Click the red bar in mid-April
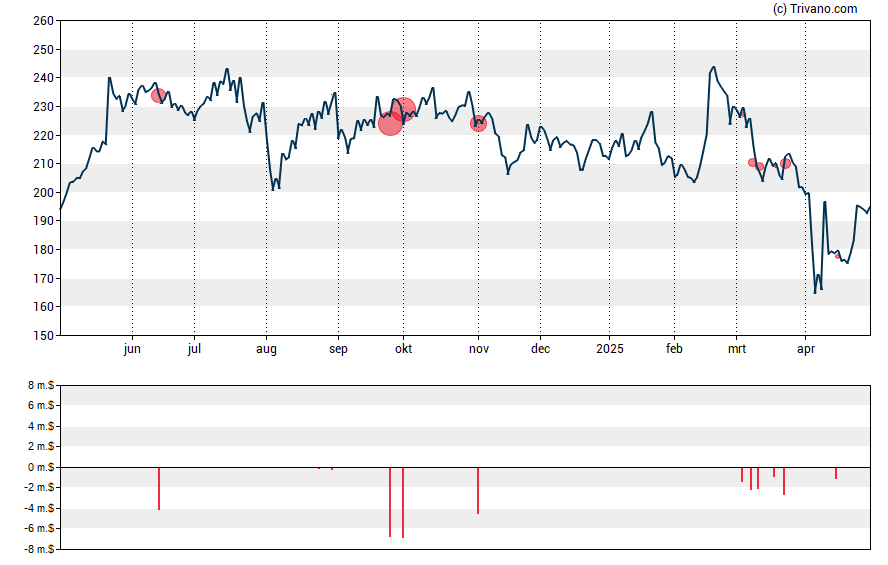Viewport: 888px width, 565px height. click(x=836, y=473)
